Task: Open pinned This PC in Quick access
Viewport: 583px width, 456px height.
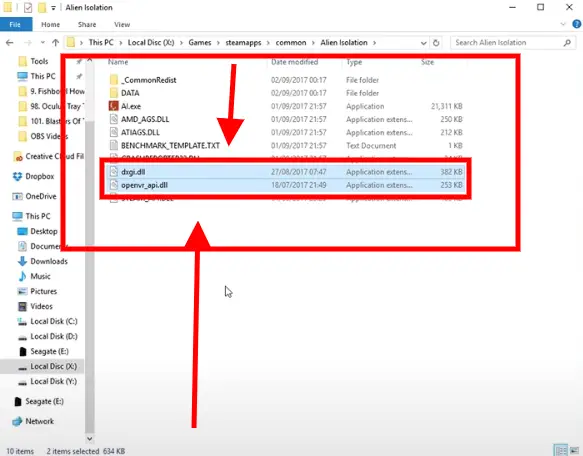Action: click(x=43, y=76)
